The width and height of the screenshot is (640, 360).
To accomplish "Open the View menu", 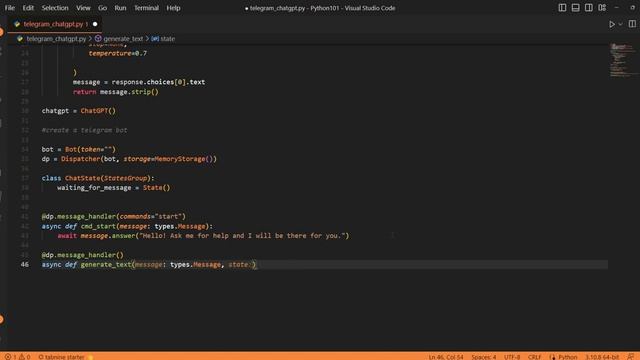I will coord(83,8).
